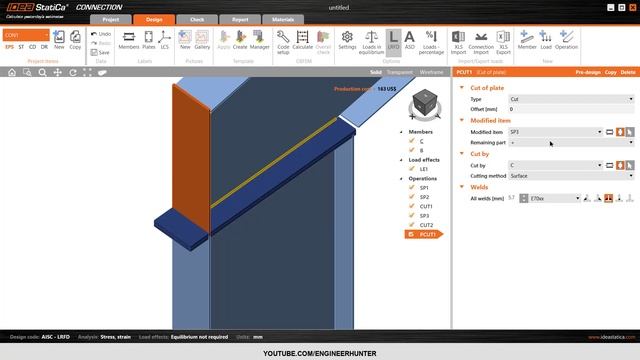Collapse Welds section
Image resolution: width=640 pixels, height=360 pixels.
point(462,187)
